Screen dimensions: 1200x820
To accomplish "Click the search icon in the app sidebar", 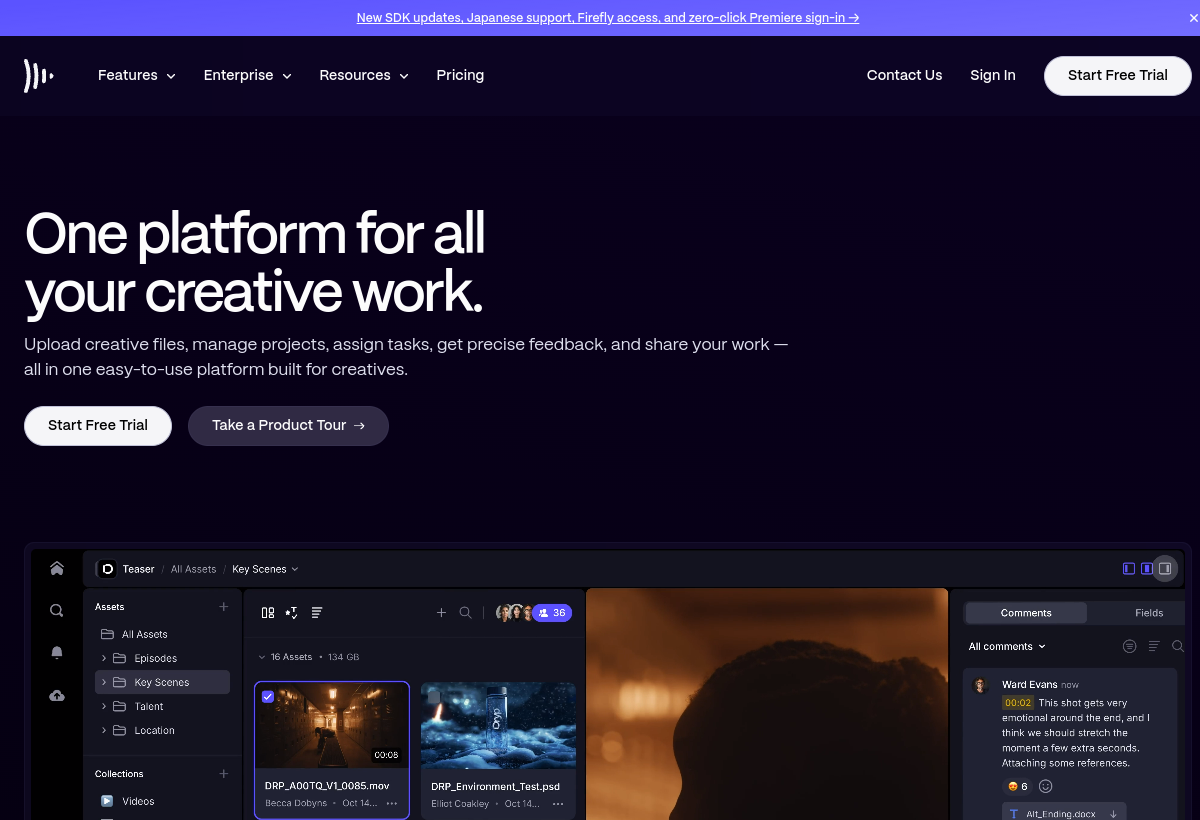I will (57, 610).
